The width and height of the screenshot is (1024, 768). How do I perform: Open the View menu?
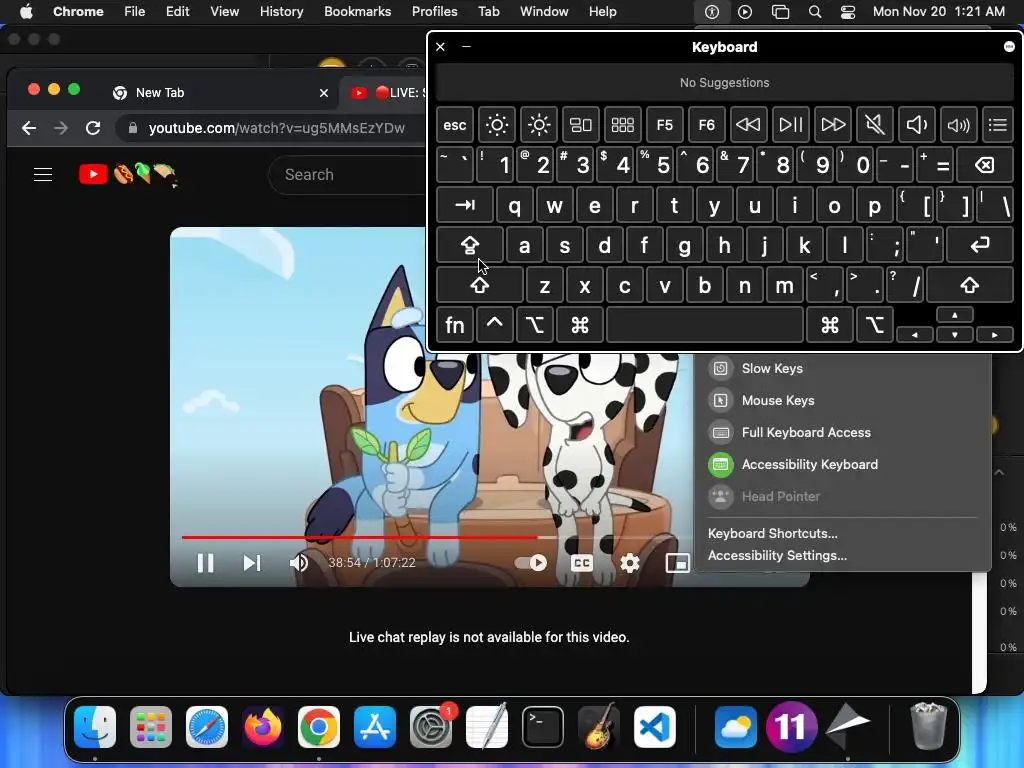coord(225,12)
